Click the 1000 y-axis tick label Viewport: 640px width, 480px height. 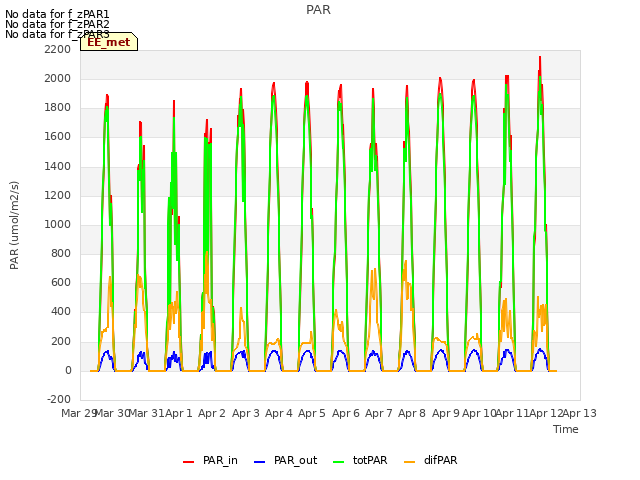click(x=58, y=224)
